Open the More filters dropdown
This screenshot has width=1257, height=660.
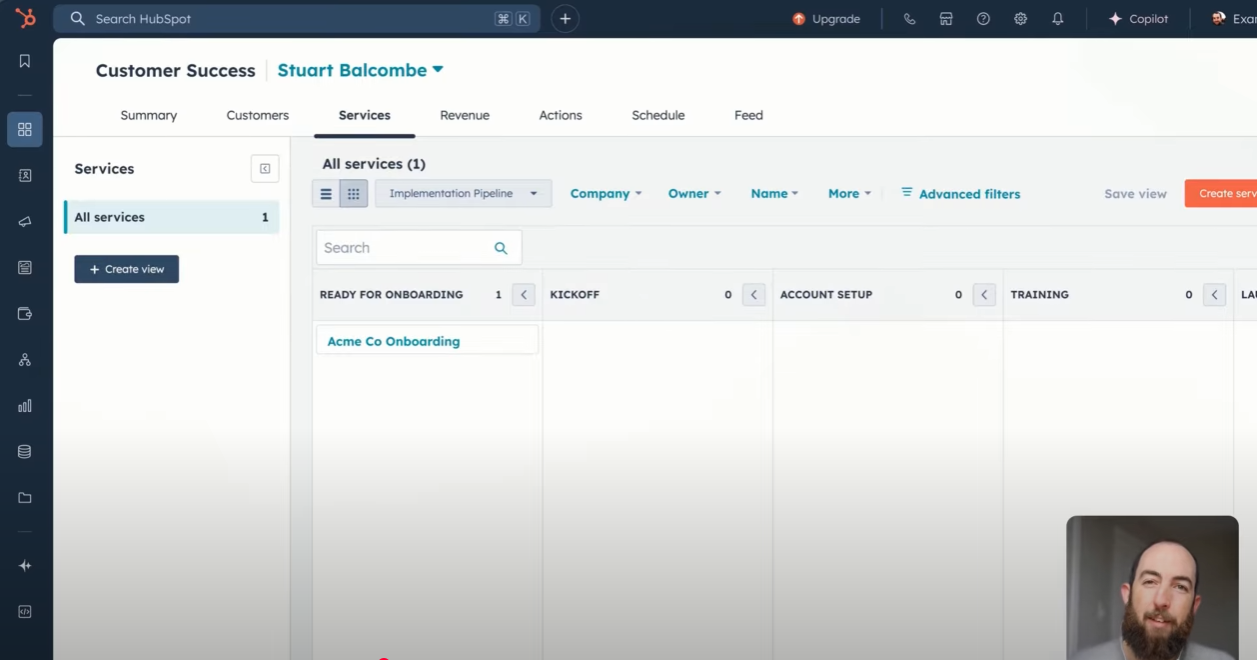click(x=850, y=194)
